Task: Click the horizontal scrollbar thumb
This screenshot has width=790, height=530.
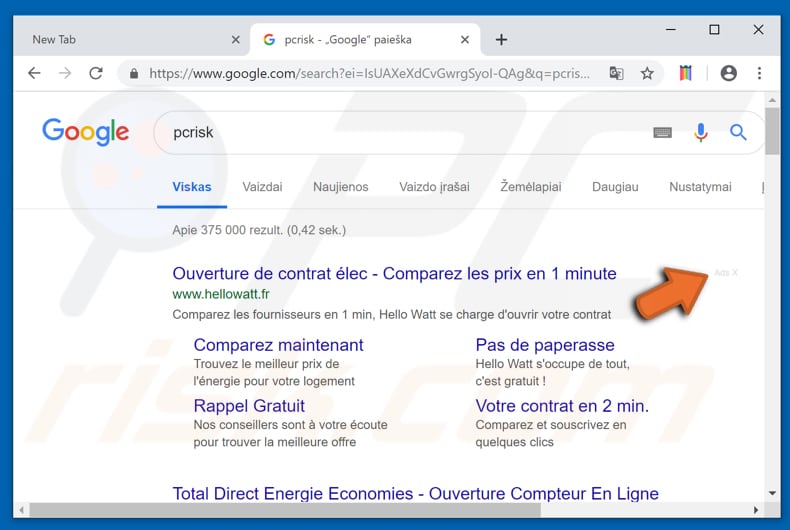Action: (285, 510)
